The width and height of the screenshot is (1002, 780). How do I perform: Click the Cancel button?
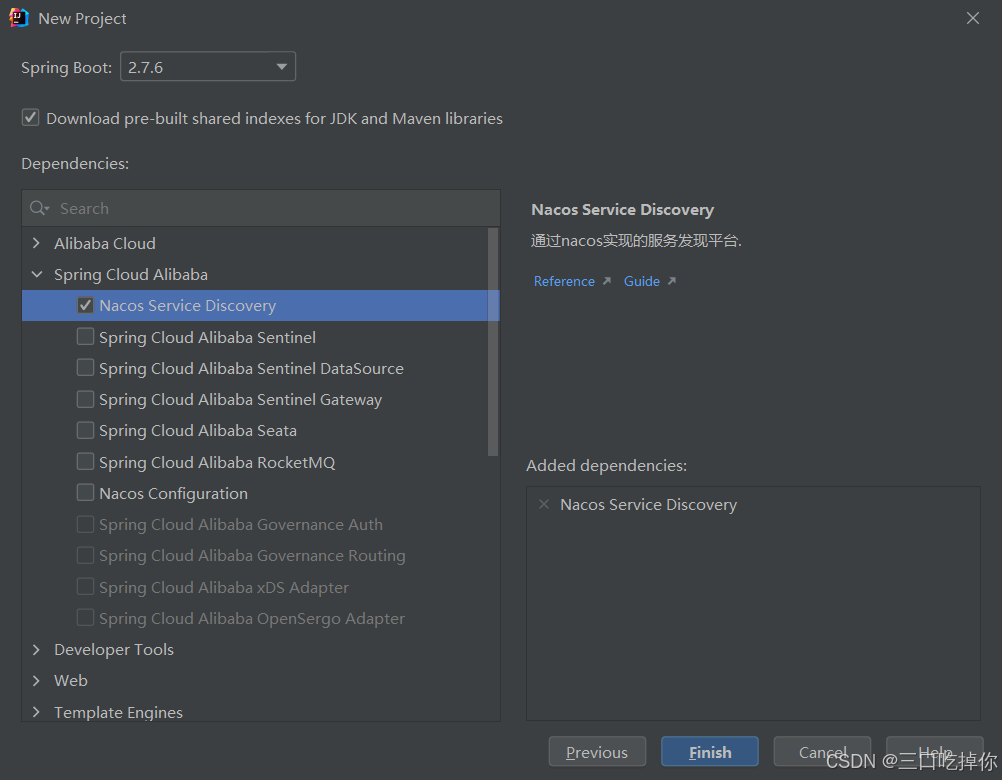[x=822, y=752]
